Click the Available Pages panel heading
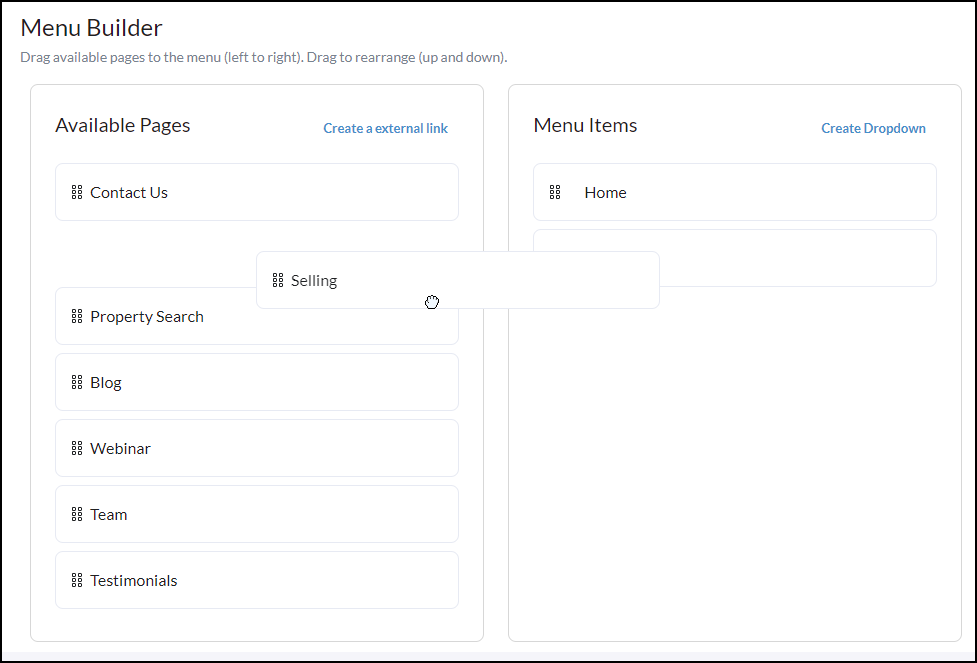 (123, 125)
